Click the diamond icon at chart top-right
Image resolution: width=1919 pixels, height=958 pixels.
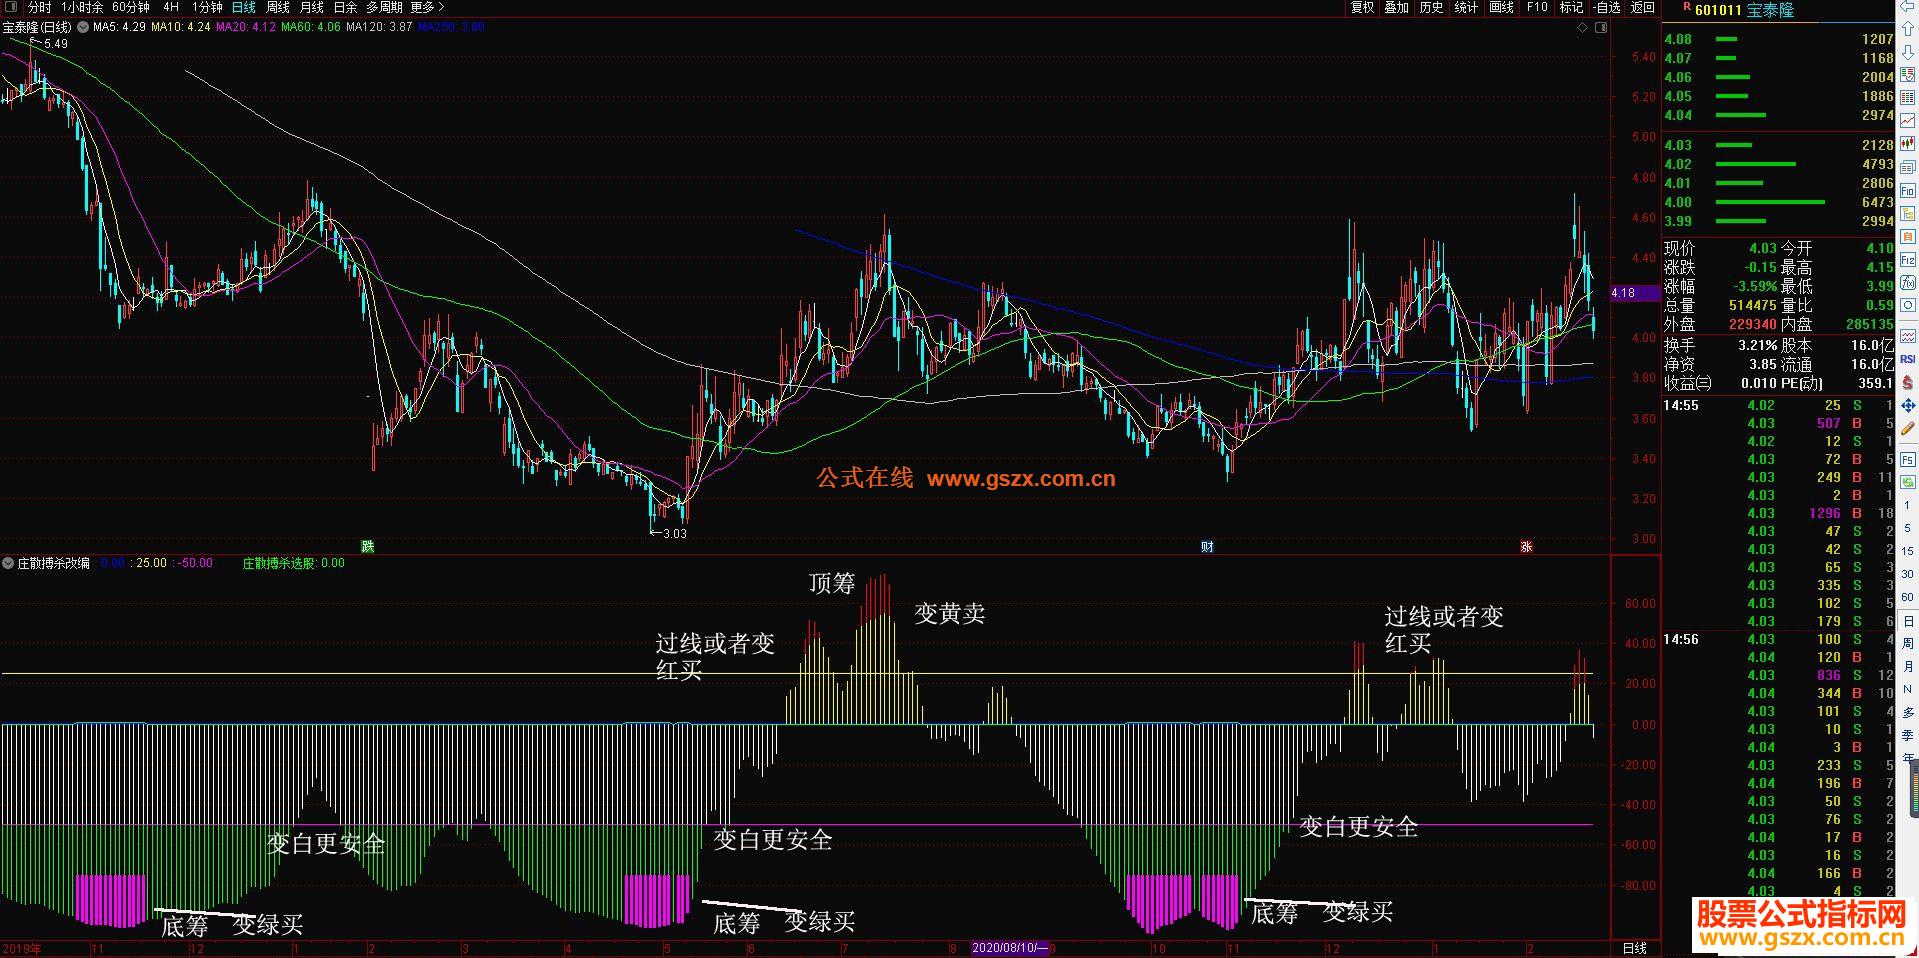pyautogui.click(x=1582, y=28)
